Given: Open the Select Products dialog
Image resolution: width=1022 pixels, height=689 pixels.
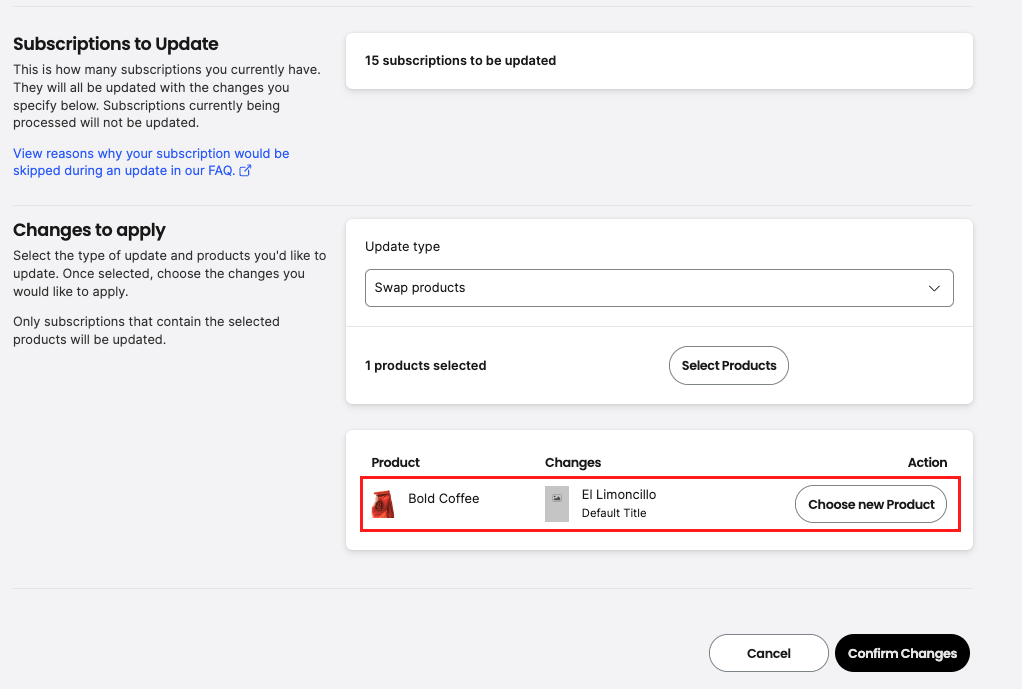Looking at the screenshot, I should click(728, 365).
